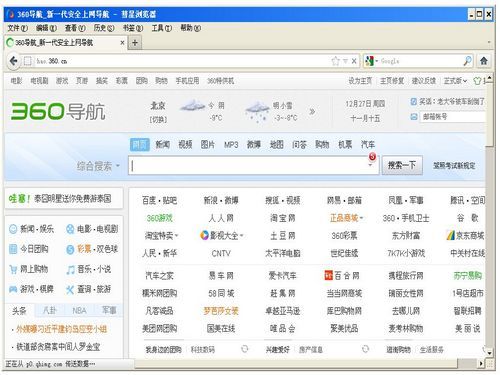This screenshot has width=500, height=375.
Task: Open the 游戏·棋牌 gamepad icon
Action: pos(13,289)
